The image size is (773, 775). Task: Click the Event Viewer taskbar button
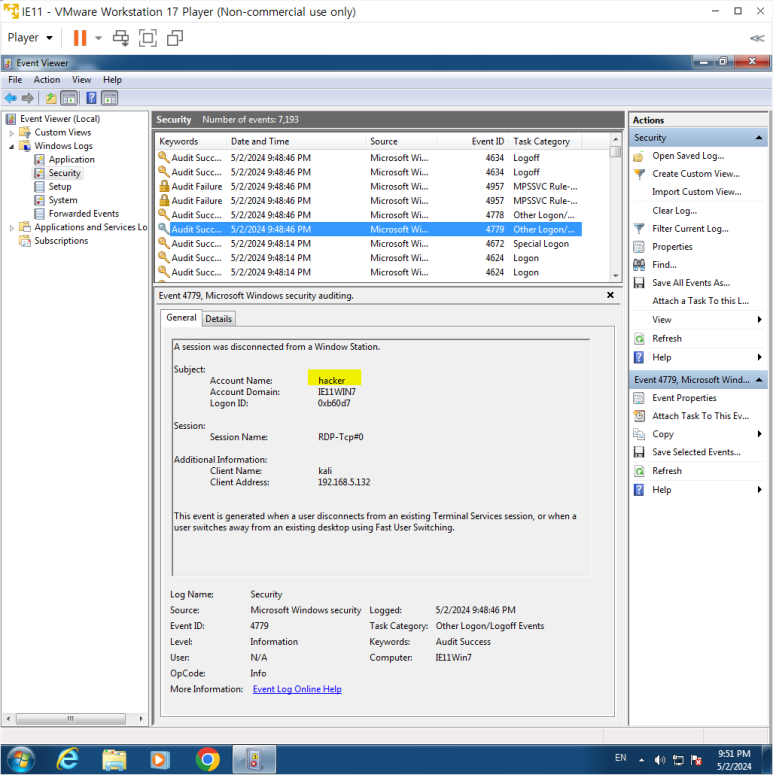point(254,760)
